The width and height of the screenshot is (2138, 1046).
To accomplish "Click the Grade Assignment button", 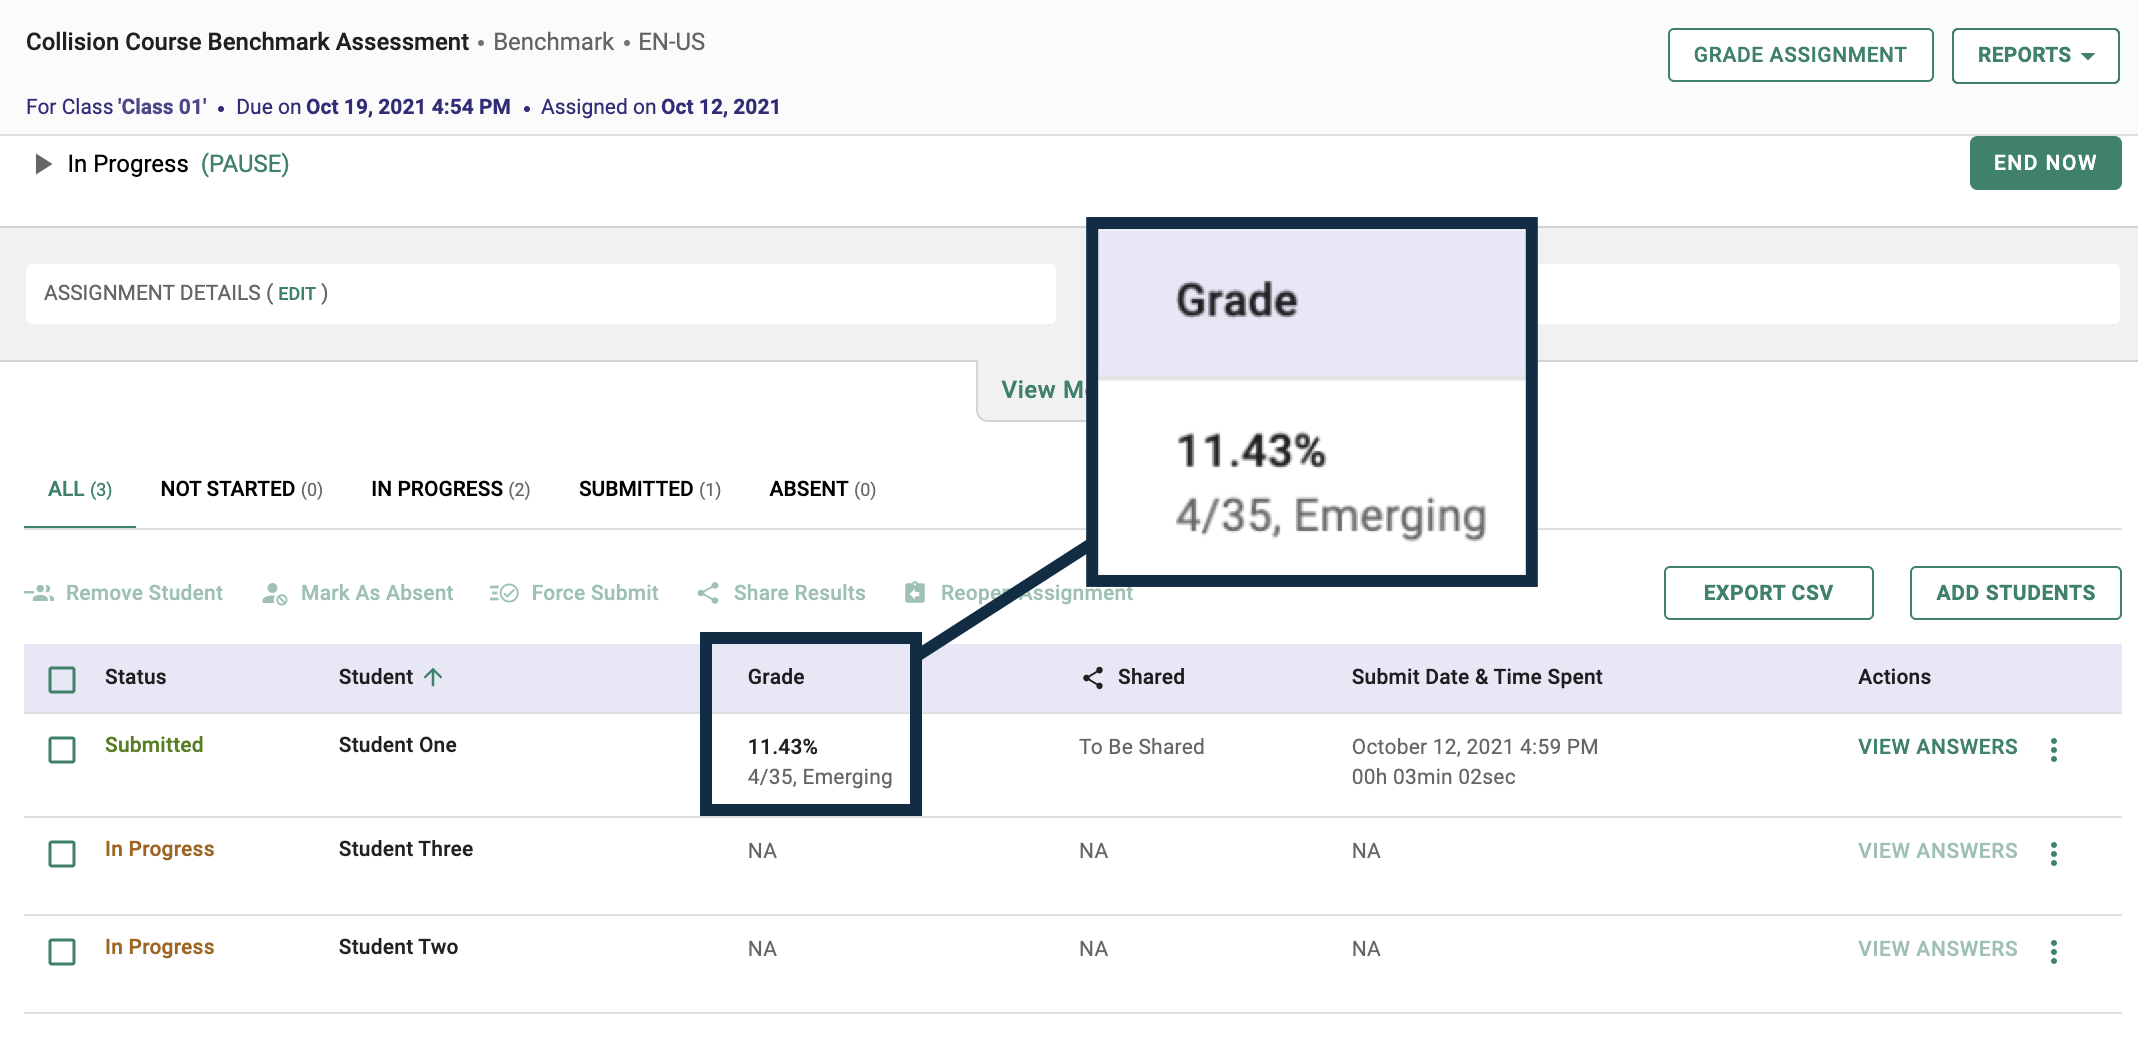I will 1800,55.
